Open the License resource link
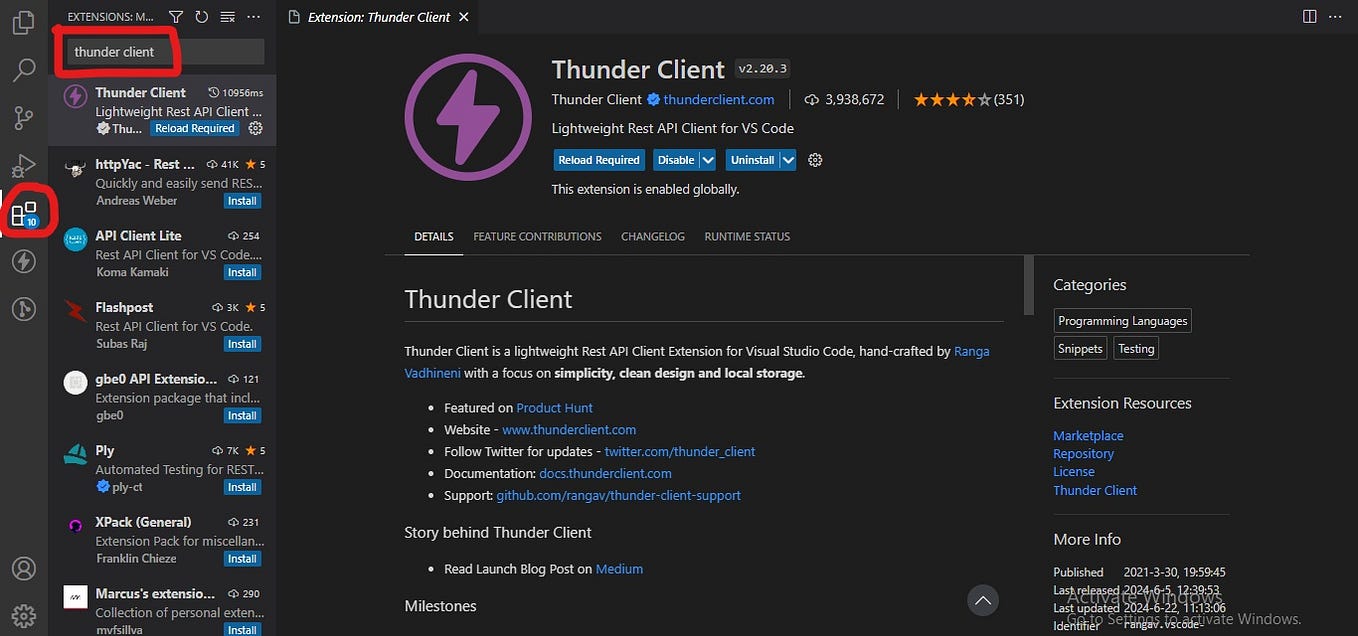Viewport: 1358px width, 636px height. coord(1074,472)
